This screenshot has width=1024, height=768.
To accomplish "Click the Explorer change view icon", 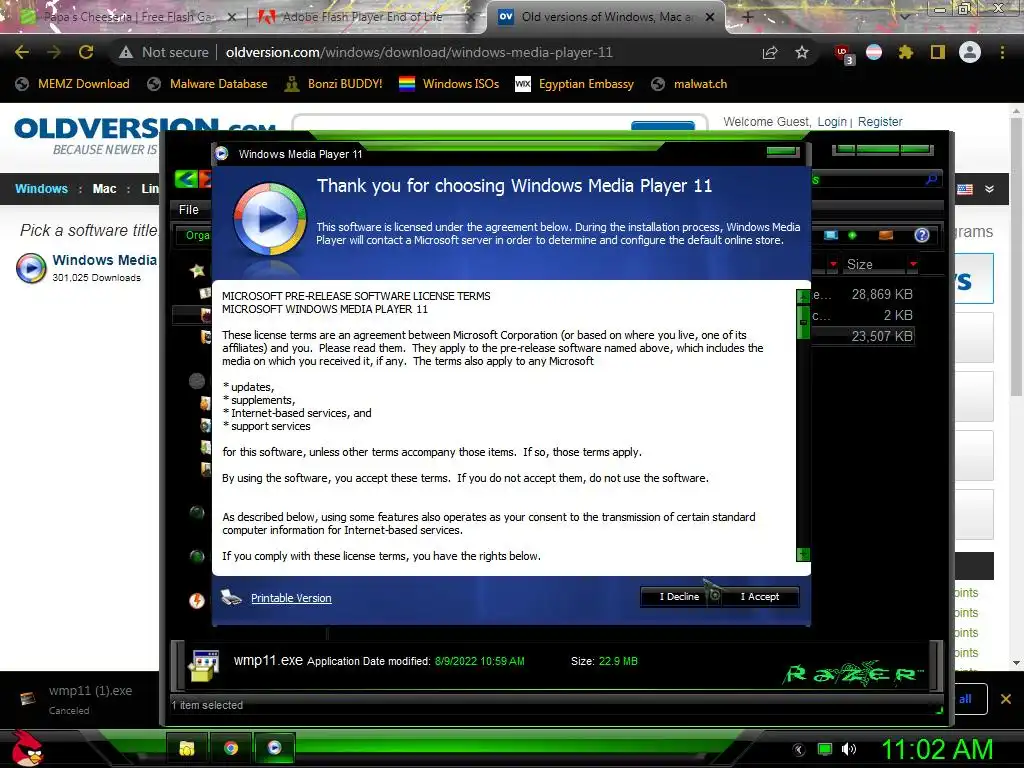I will (x=831, y=235).
